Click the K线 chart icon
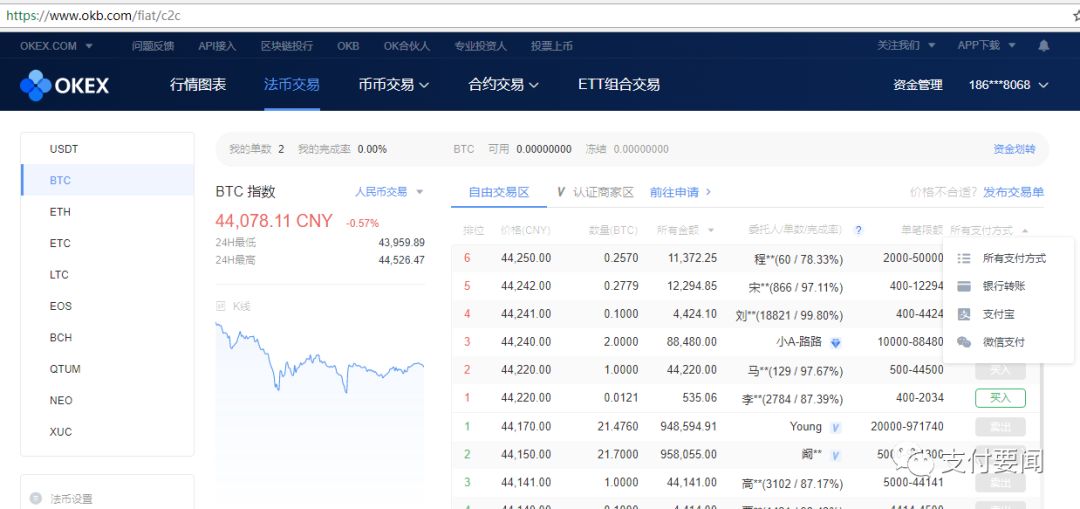 click(x=221, y=306)
